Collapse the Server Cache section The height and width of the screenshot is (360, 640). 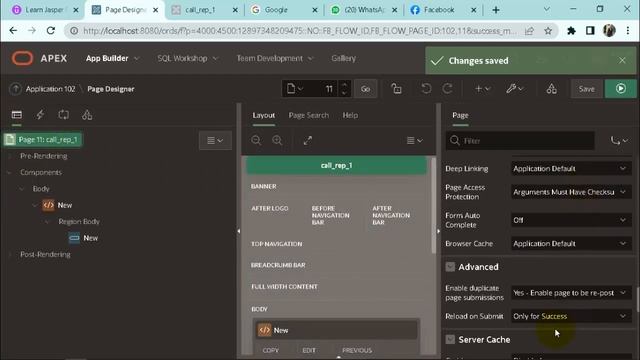450,340
